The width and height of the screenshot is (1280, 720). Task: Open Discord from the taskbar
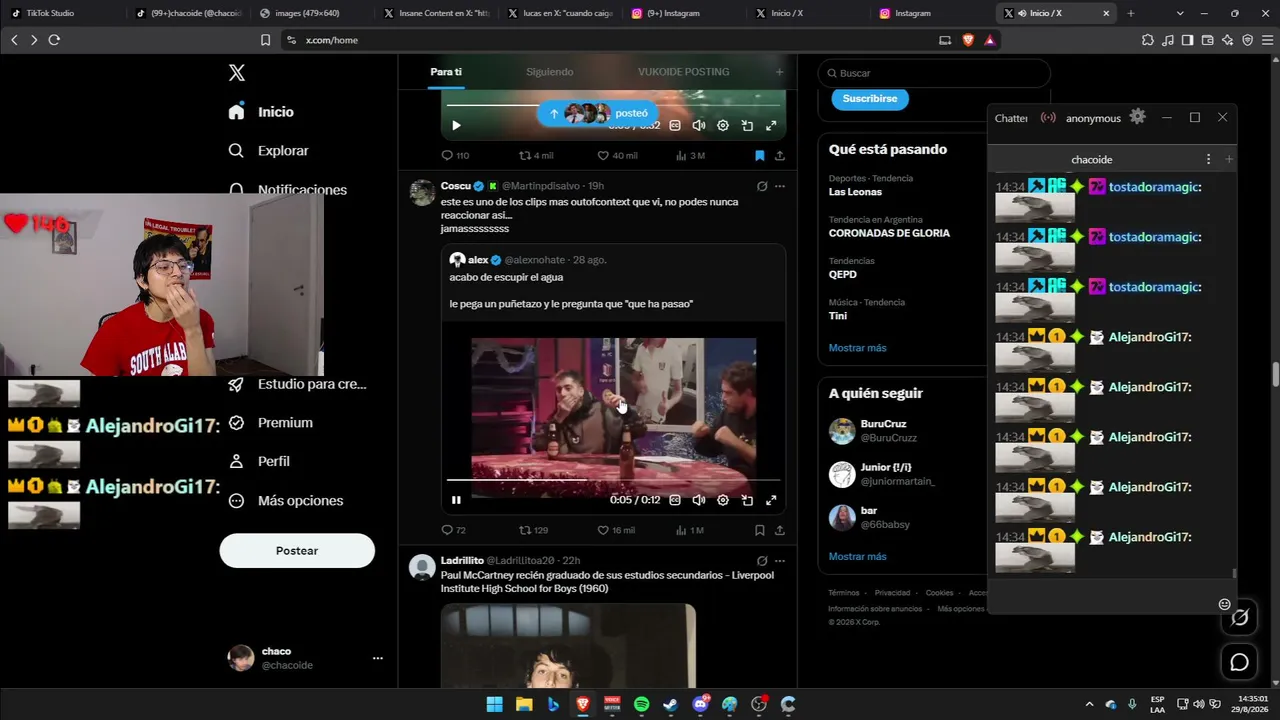pos(700,704)
